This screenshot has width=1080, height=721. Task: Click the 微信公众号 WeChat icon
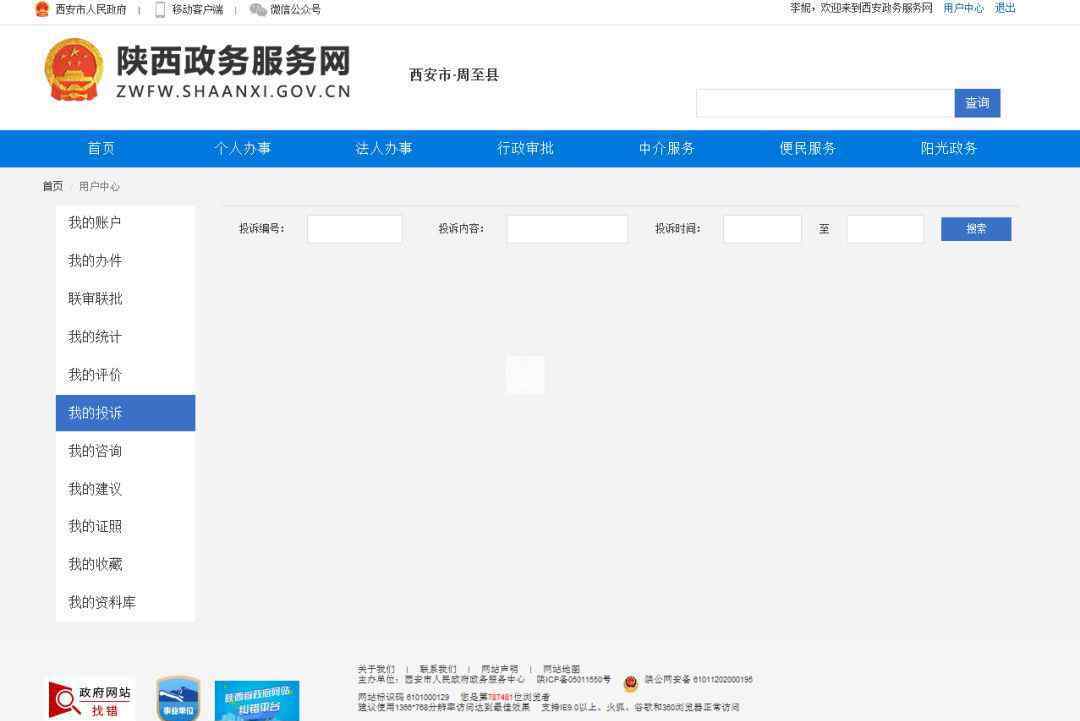[258, 9]
